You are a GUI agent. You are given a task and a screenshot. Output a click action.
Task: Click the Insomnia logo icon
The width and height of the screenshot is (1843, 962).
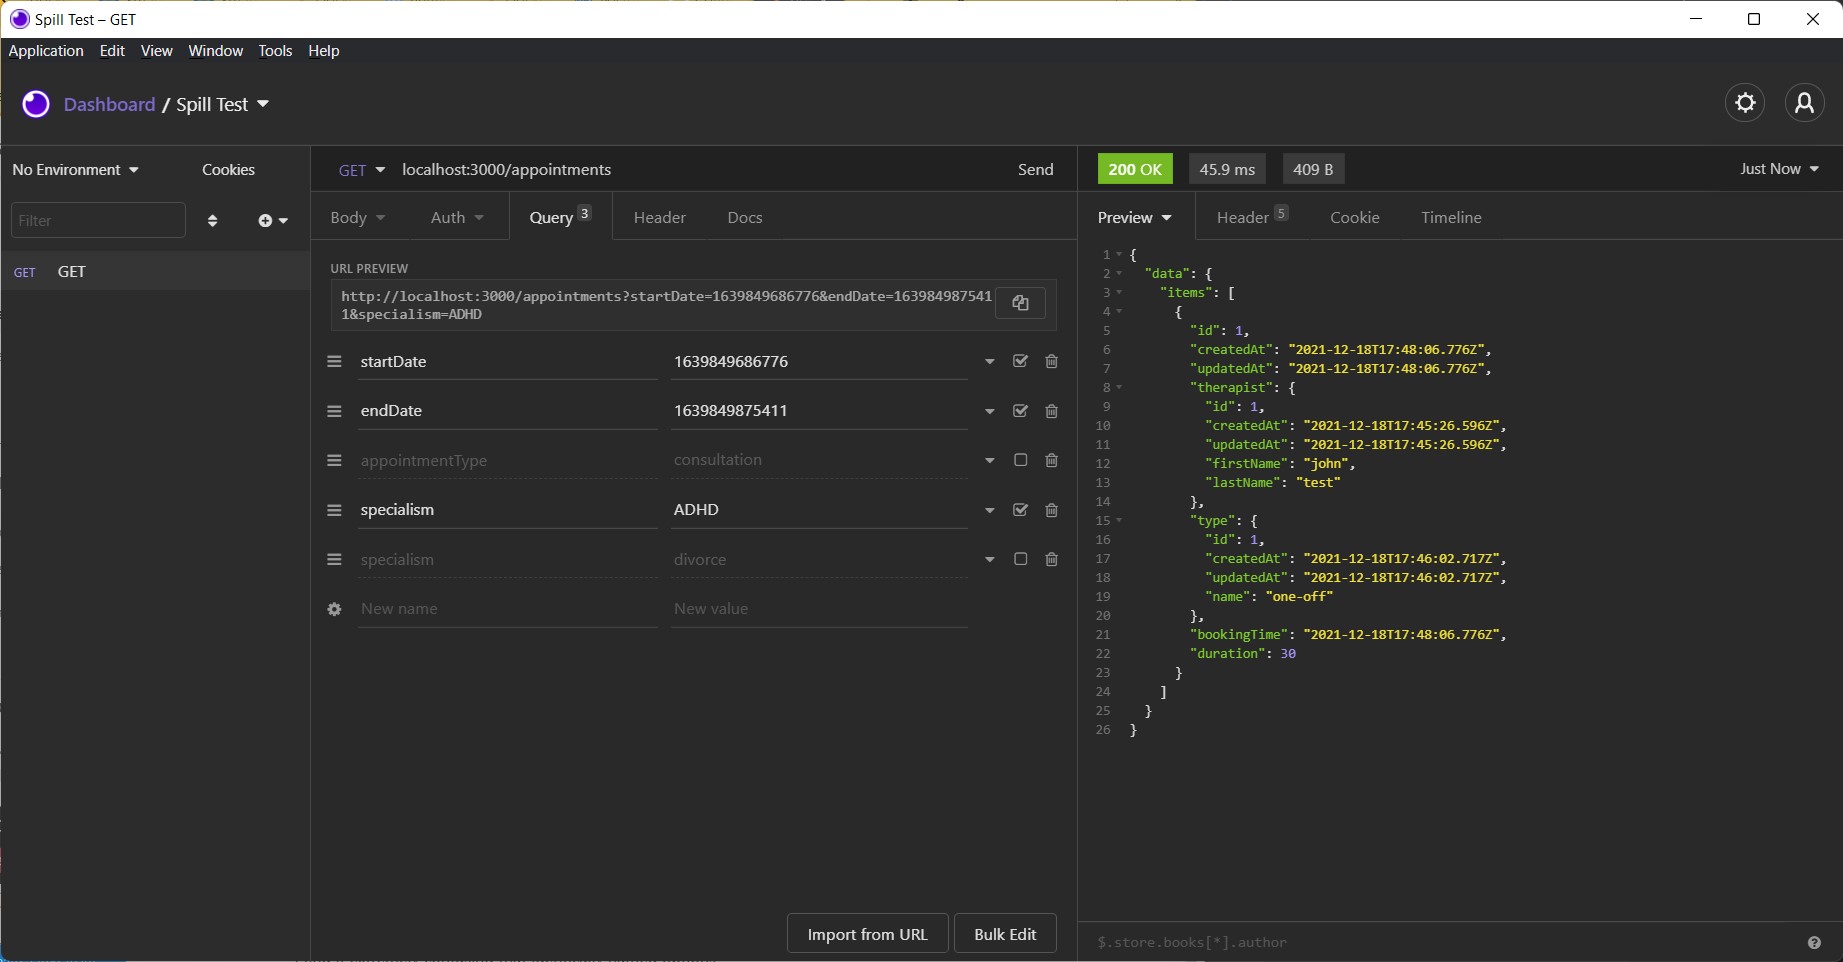point(36,104)
